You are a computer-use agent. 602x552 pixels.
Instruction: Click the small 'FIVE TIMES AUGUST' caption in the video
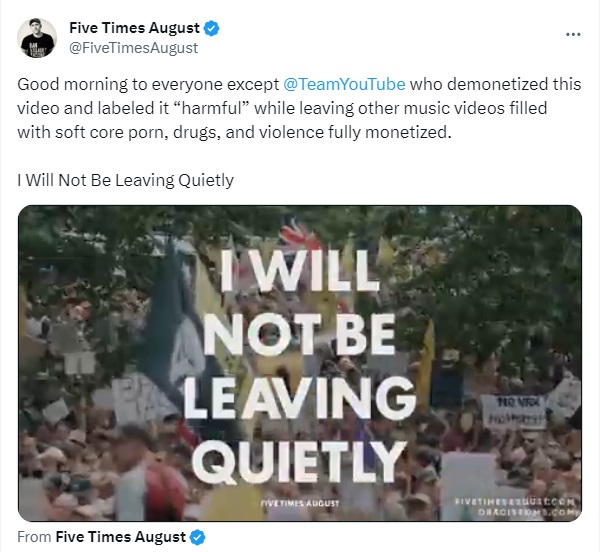pos(300,503)
